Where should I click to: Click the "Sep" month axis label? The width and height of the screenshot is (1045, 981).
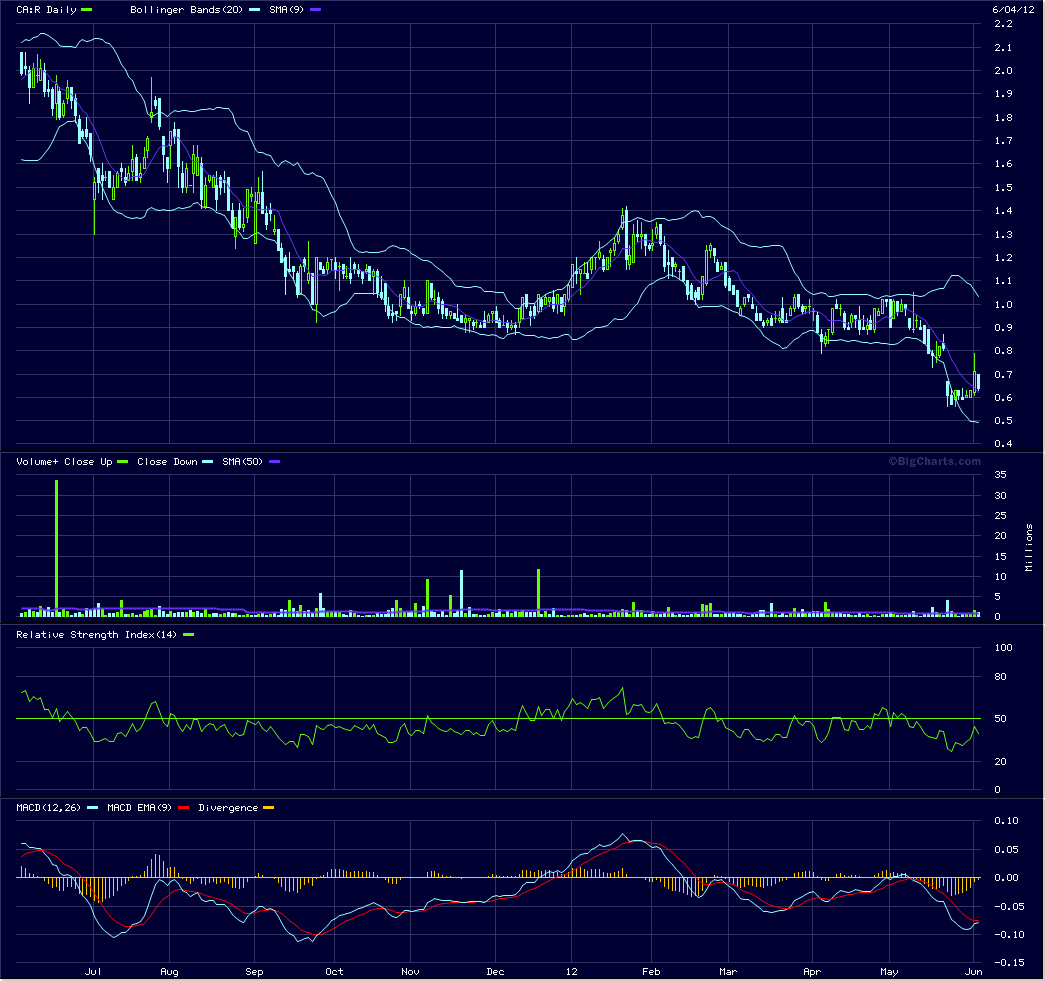[254, 972]
